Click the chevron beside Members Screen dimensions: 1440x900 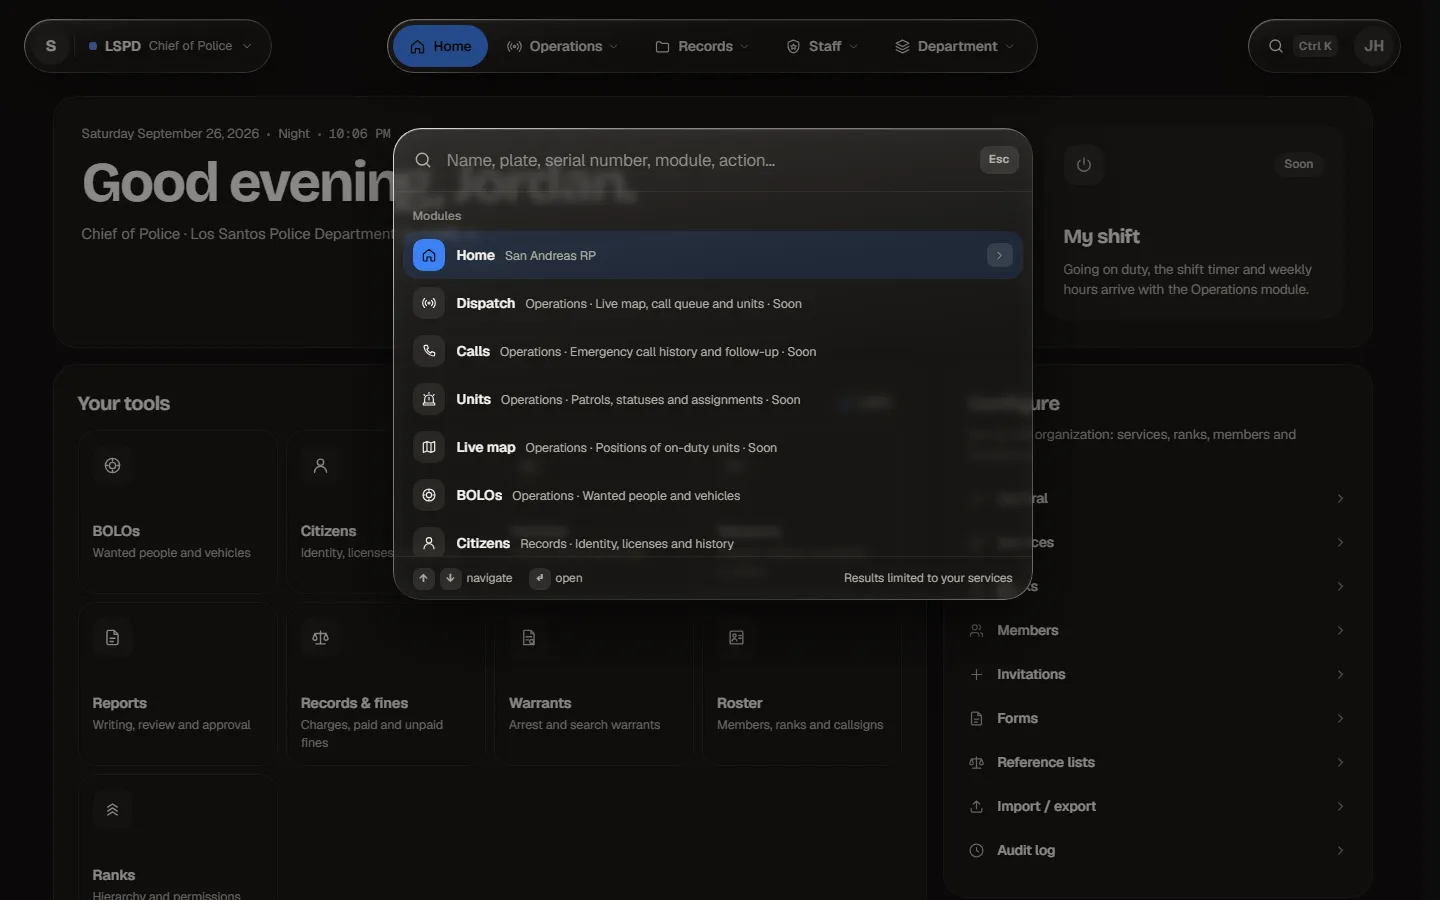[x=1340, y=630]
